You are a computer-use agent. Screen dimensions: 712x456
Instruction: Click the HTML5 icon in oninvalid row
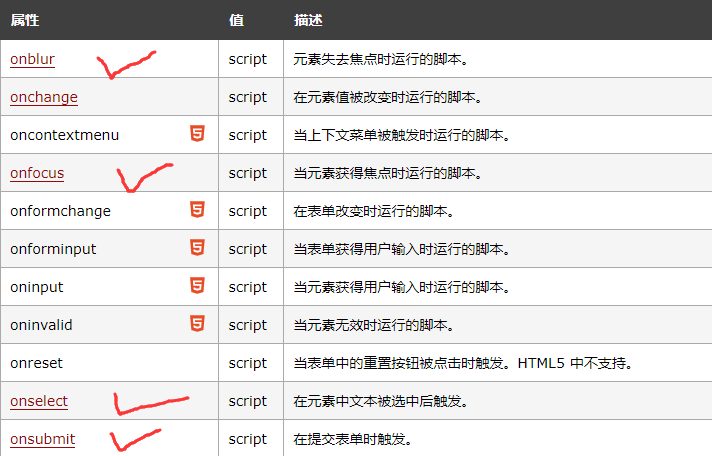198,324
